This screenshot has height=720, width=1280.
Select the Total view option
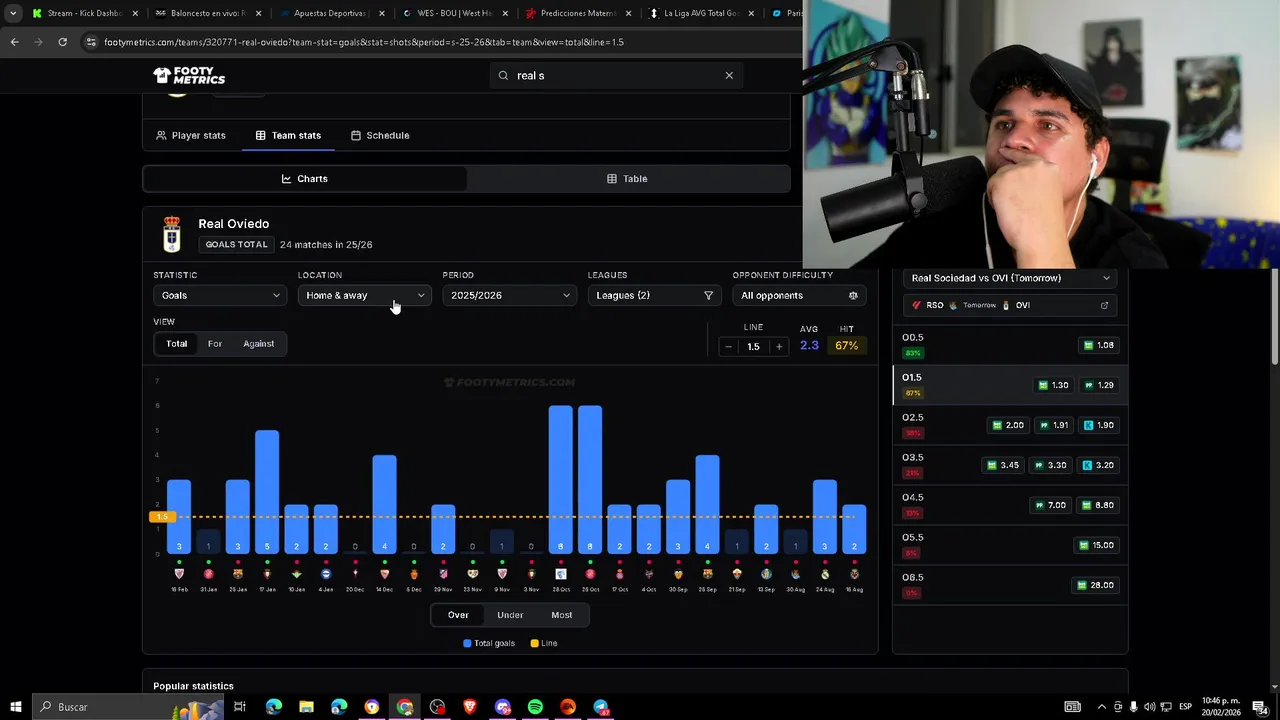pyautogui.click(x=176, y=343)
